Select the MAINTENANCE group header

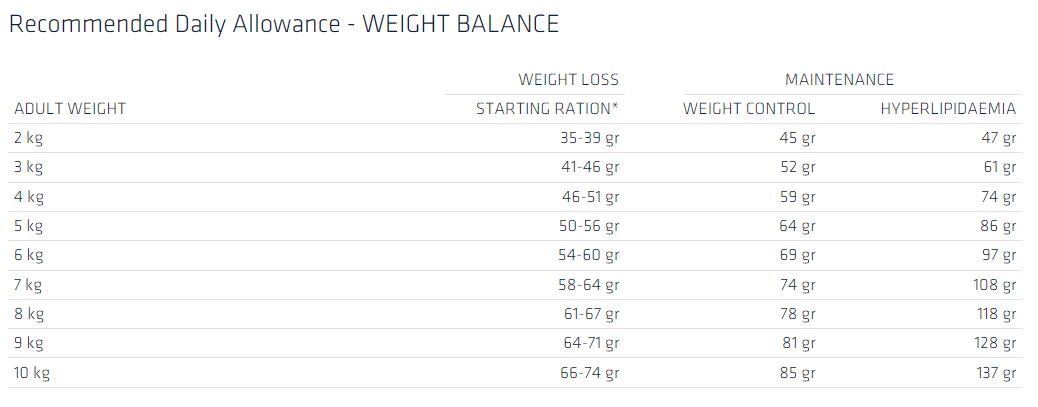[839, 79]
